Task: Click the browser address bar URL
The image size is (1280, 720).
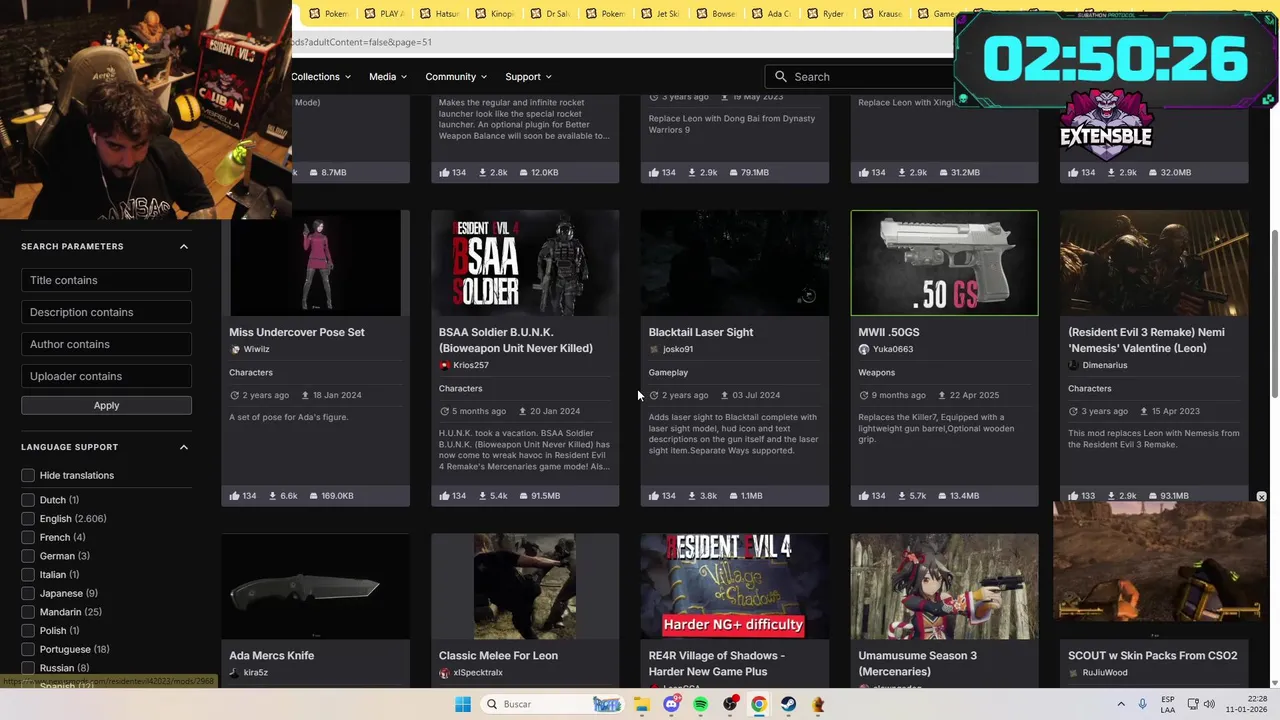Action: tap(362, 42)
